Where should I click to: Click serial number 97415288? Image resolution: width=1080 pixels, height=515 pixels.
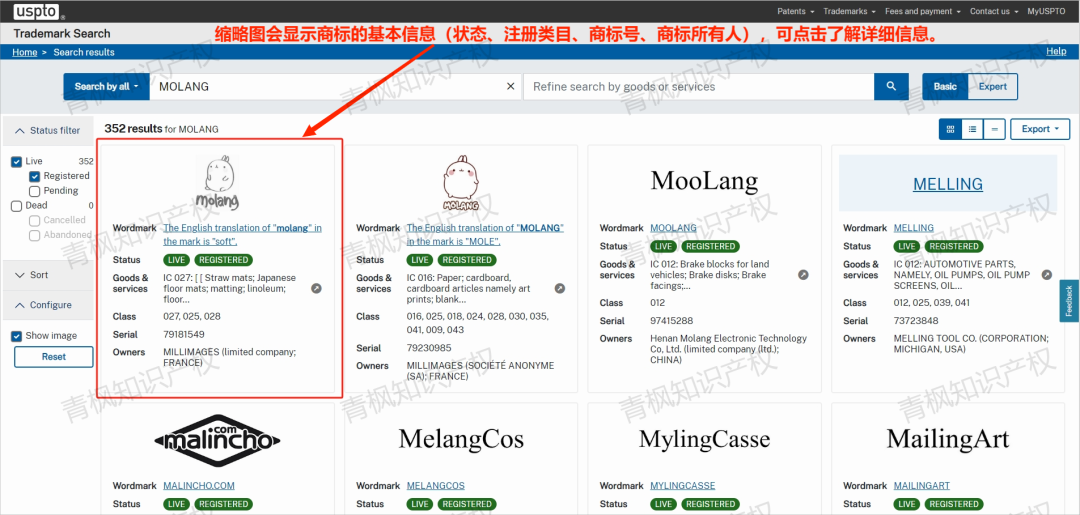tap(672, 321)
